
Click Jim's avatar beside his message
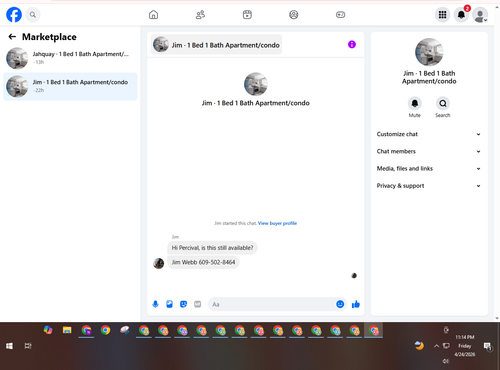(x=159, y=263)
